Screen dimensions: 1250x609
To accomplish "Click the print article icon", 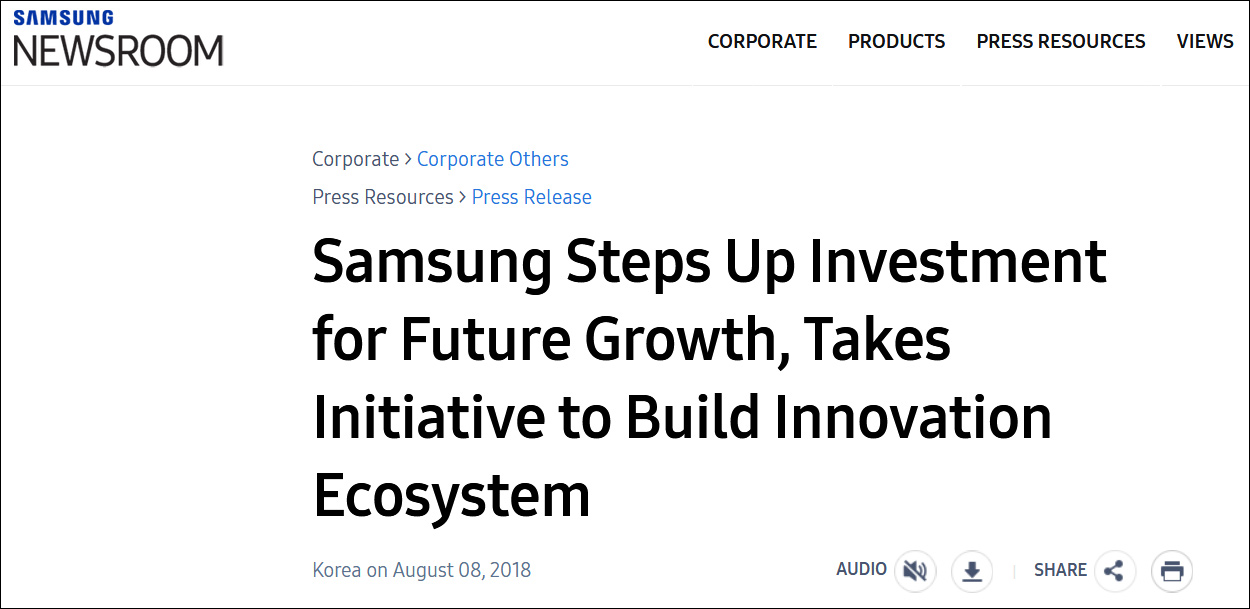I will [1172, 571].
